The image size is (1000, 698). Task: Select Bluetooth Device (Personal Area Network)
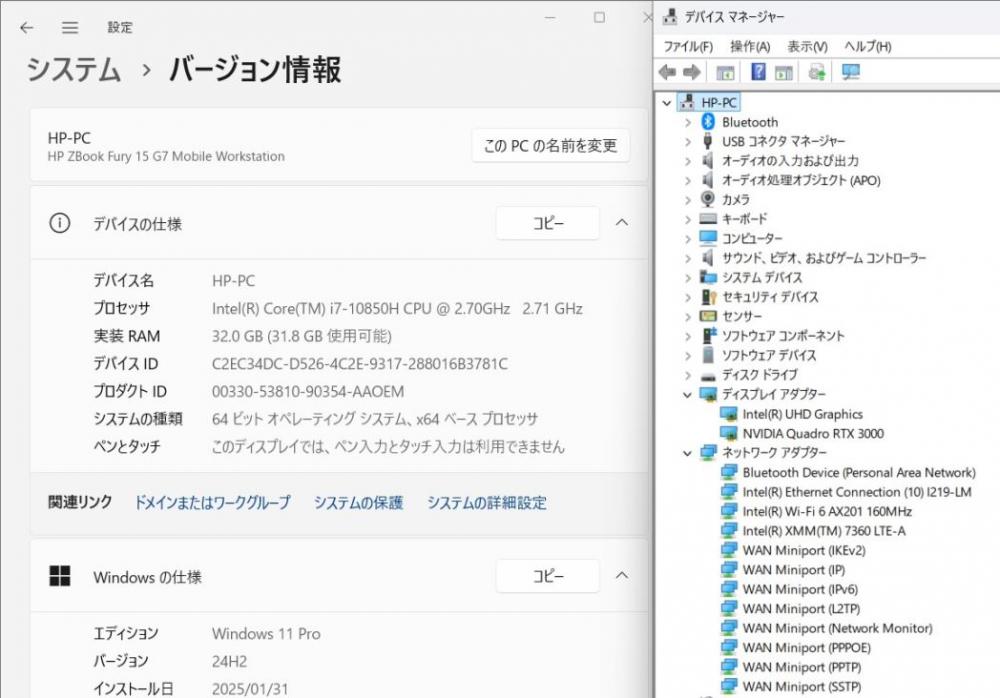point(859,472)
